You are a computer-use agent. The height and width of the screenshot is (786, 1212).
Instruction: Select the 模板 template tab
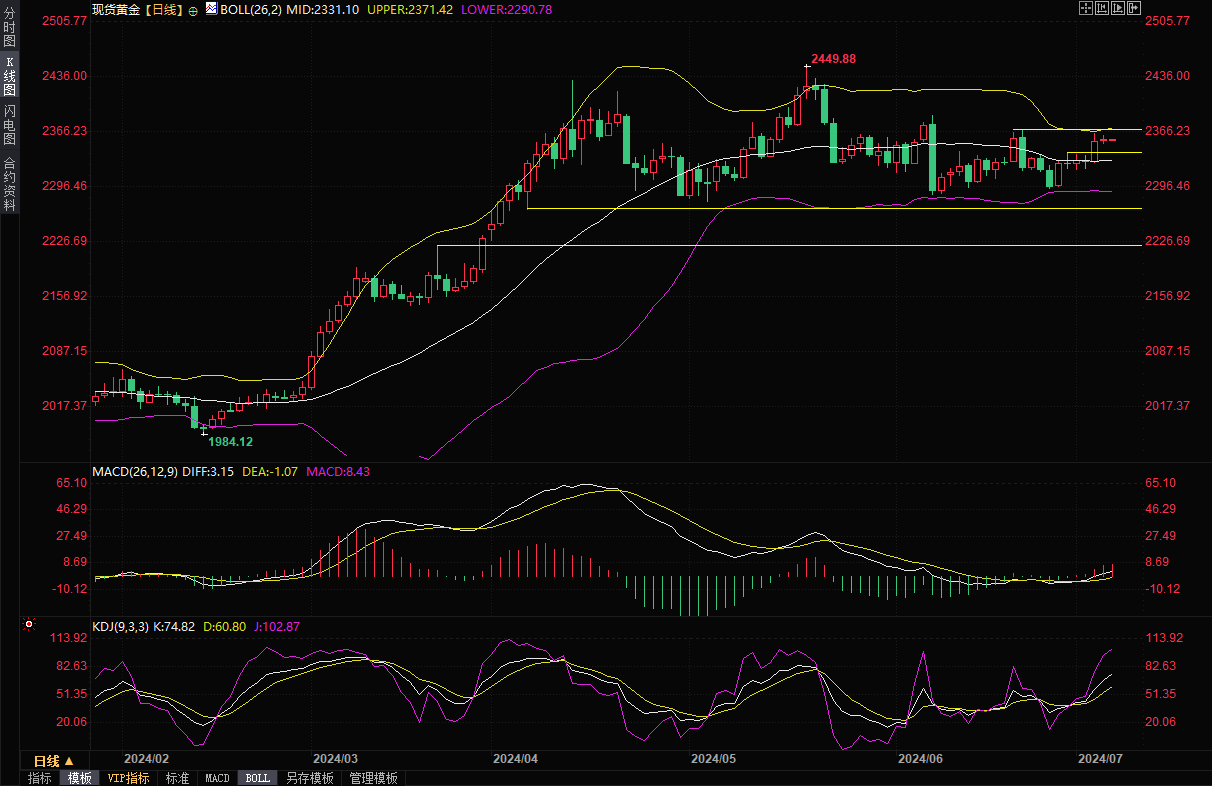point(80,778)
